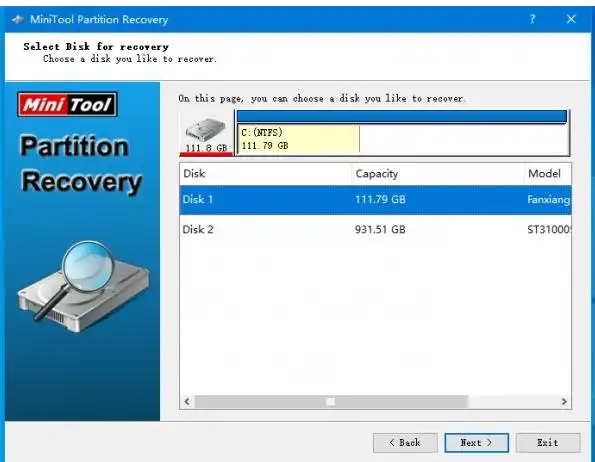The height and width of the screenshot is (462, 595).
Task: Click the scrollbar right arrow
Action: (564, 401)
